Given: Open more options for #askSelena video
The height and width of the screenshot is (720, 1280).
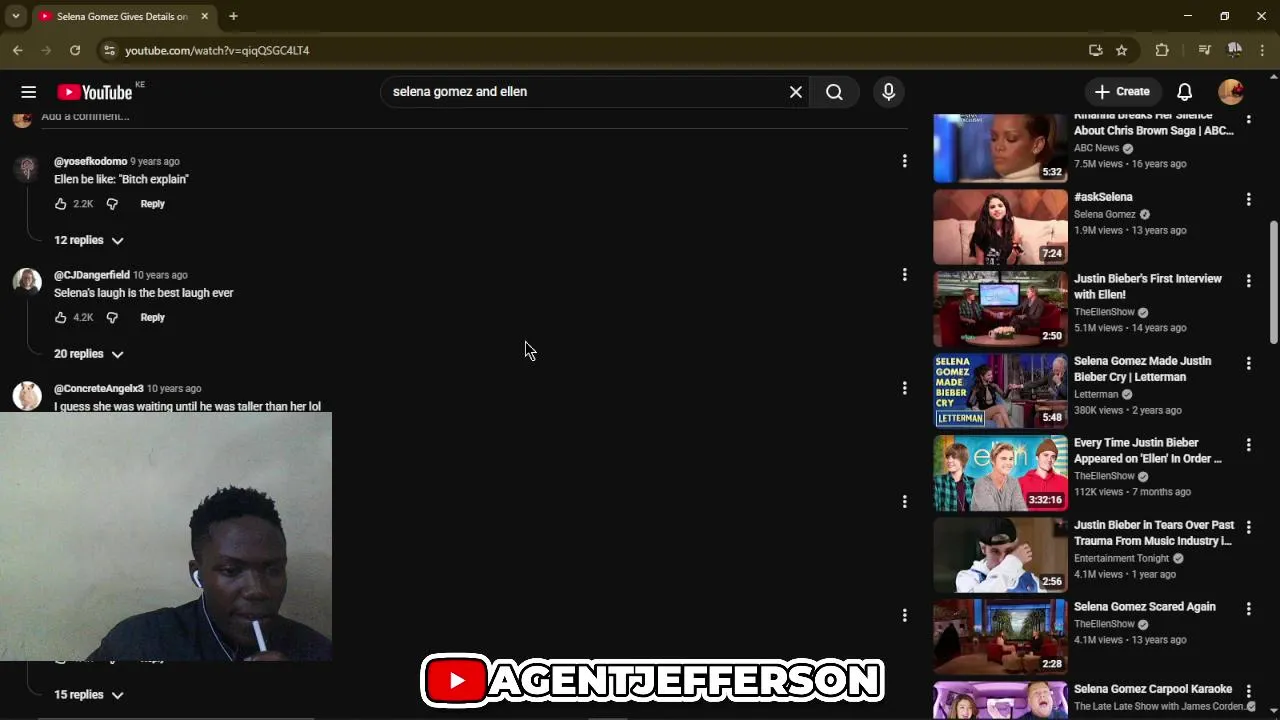Looking at the screenshot, I should click(x=1248, y=200).
